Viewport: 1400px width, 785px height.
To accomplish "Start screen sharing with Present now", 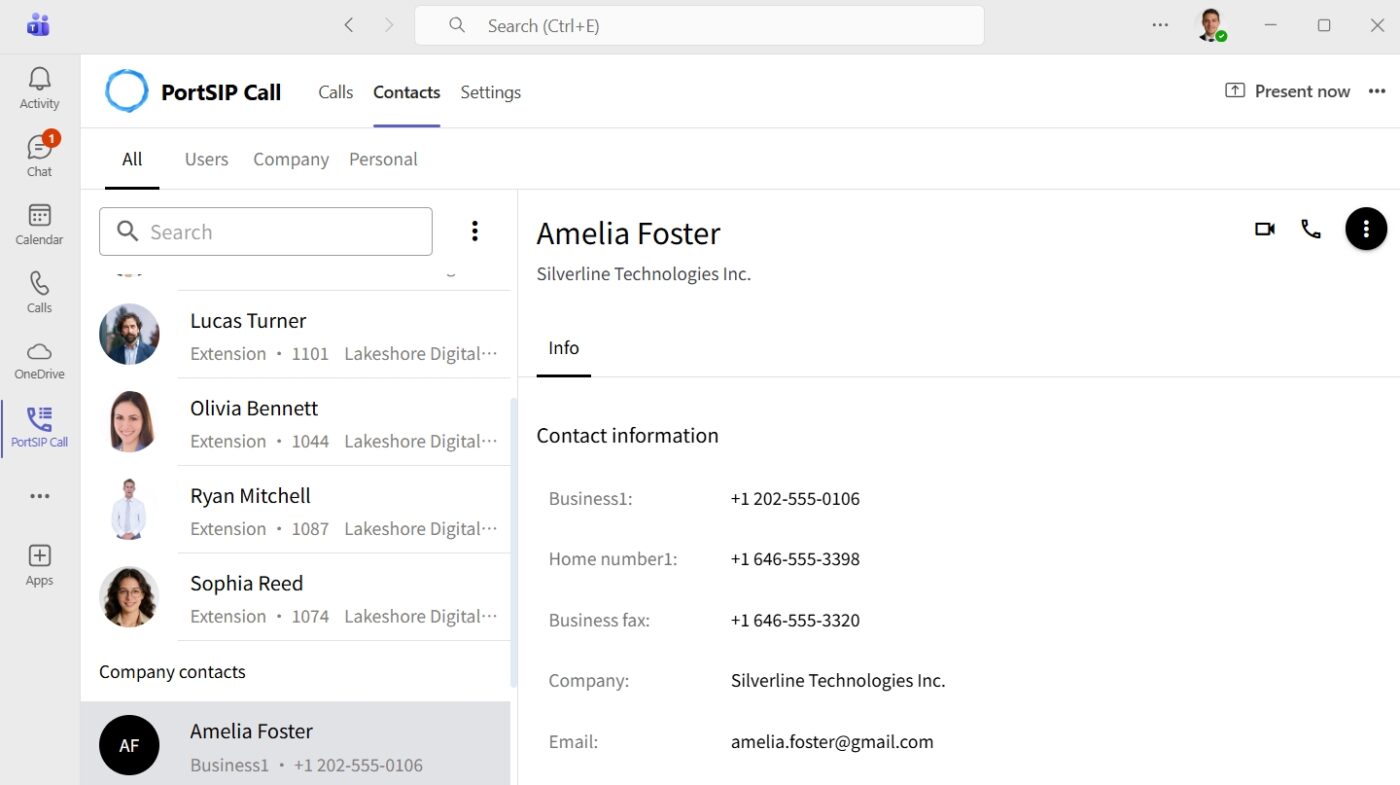I will point(1288,90).
